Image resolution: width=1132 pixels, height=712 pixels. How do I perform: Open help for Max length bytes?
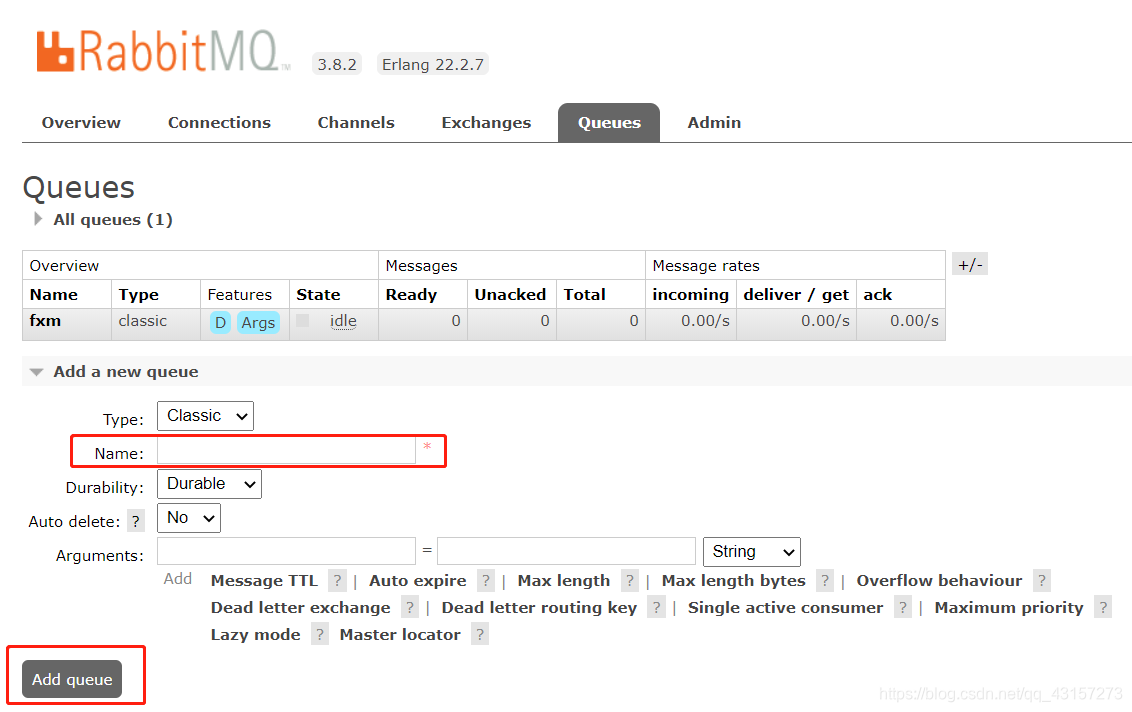coord(825,581)
